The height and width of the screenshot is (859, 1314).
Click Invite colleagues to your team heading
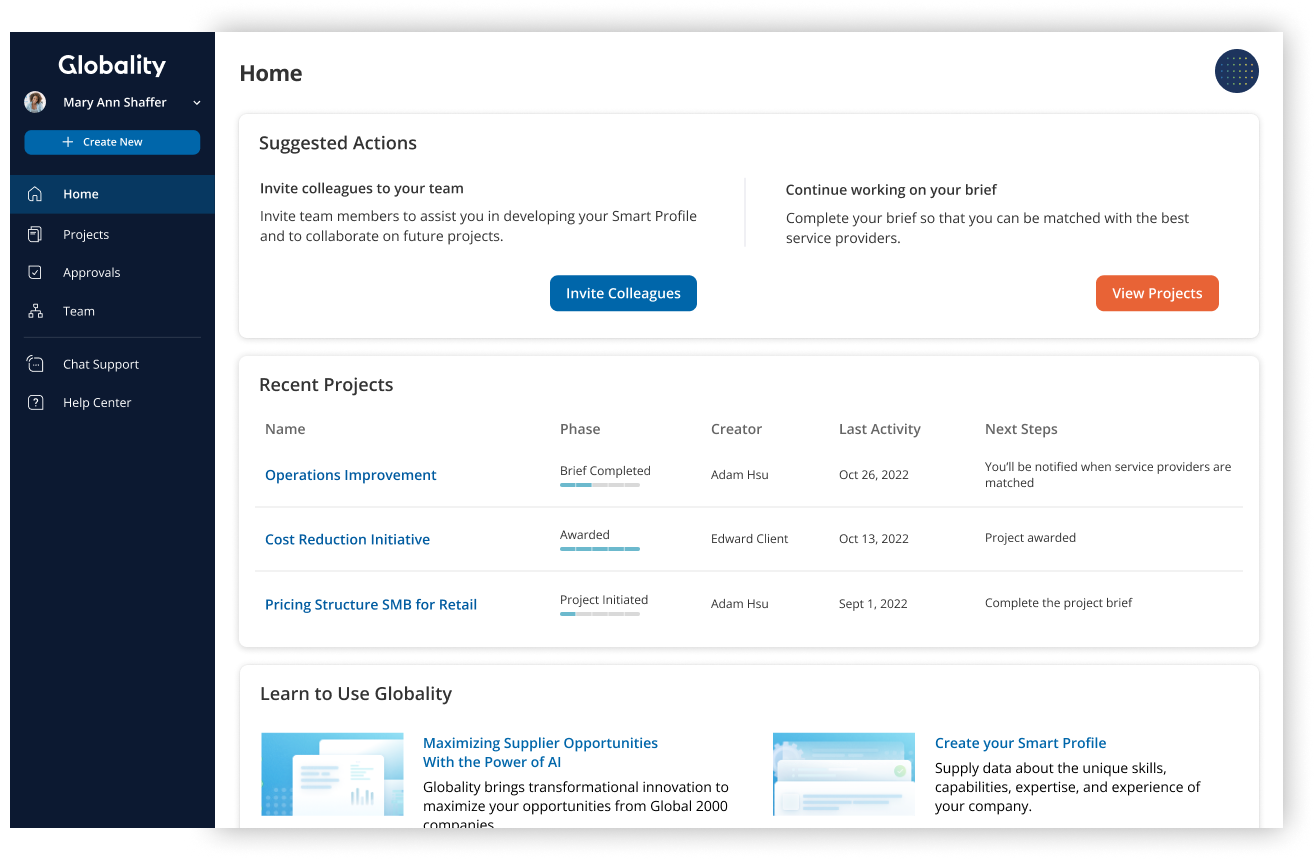362,188
